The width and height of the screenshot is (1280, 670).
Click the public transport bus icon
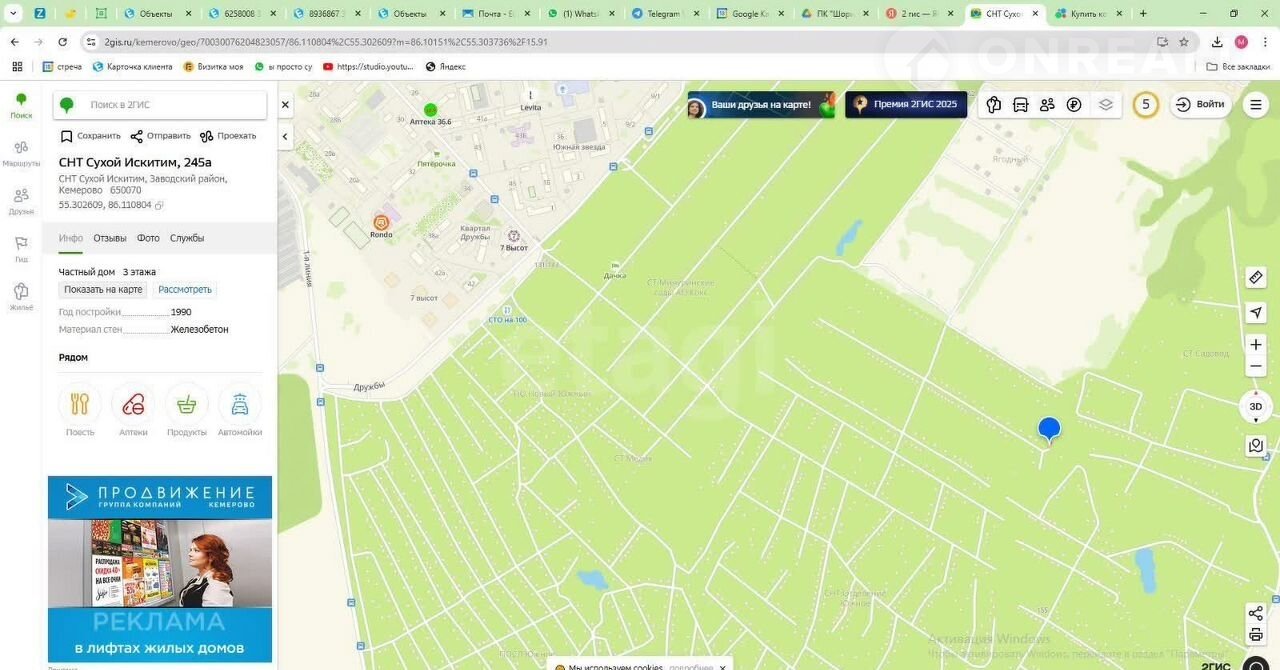click(1020, 105)
